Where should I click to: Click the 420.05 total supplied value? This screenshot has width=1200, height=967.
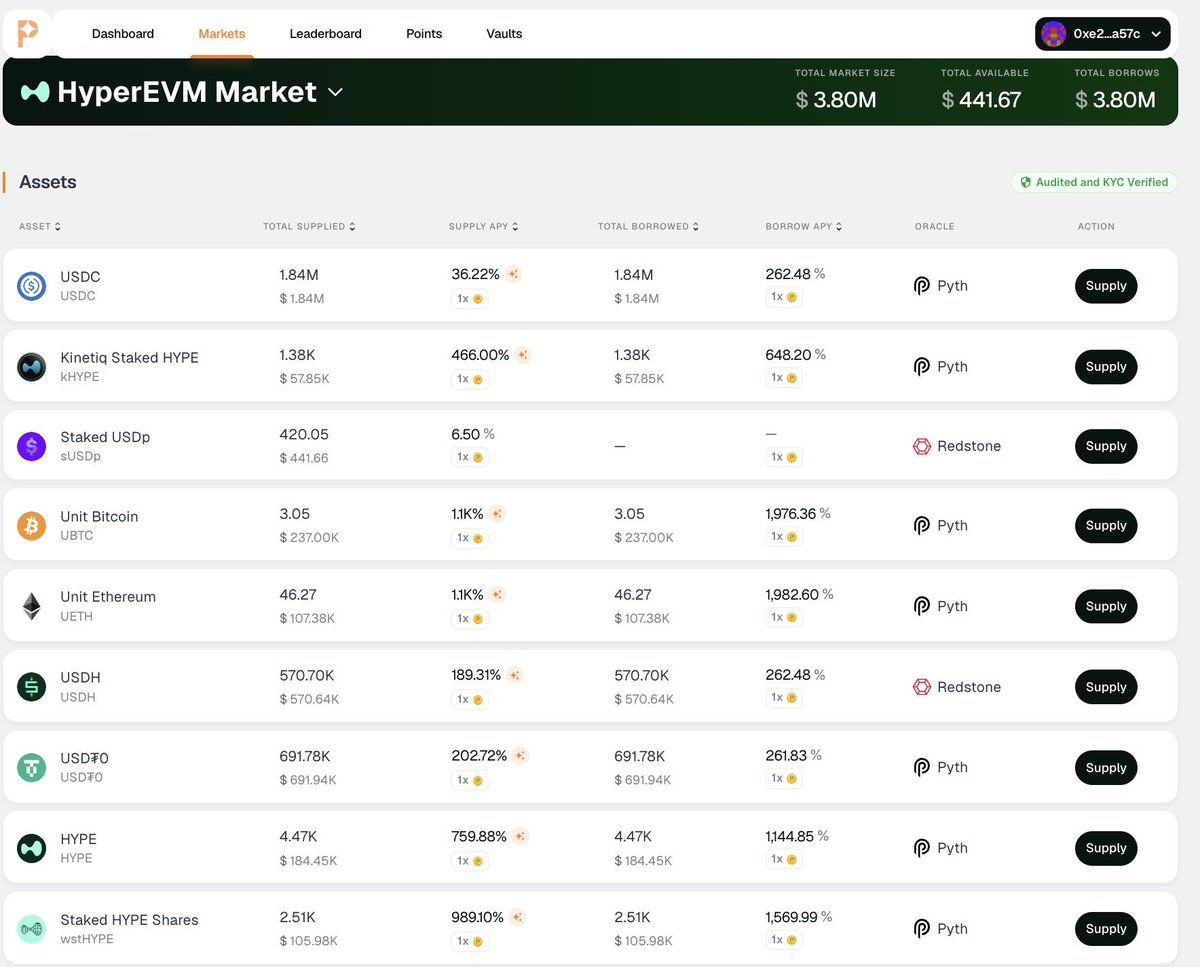[304, 434]
